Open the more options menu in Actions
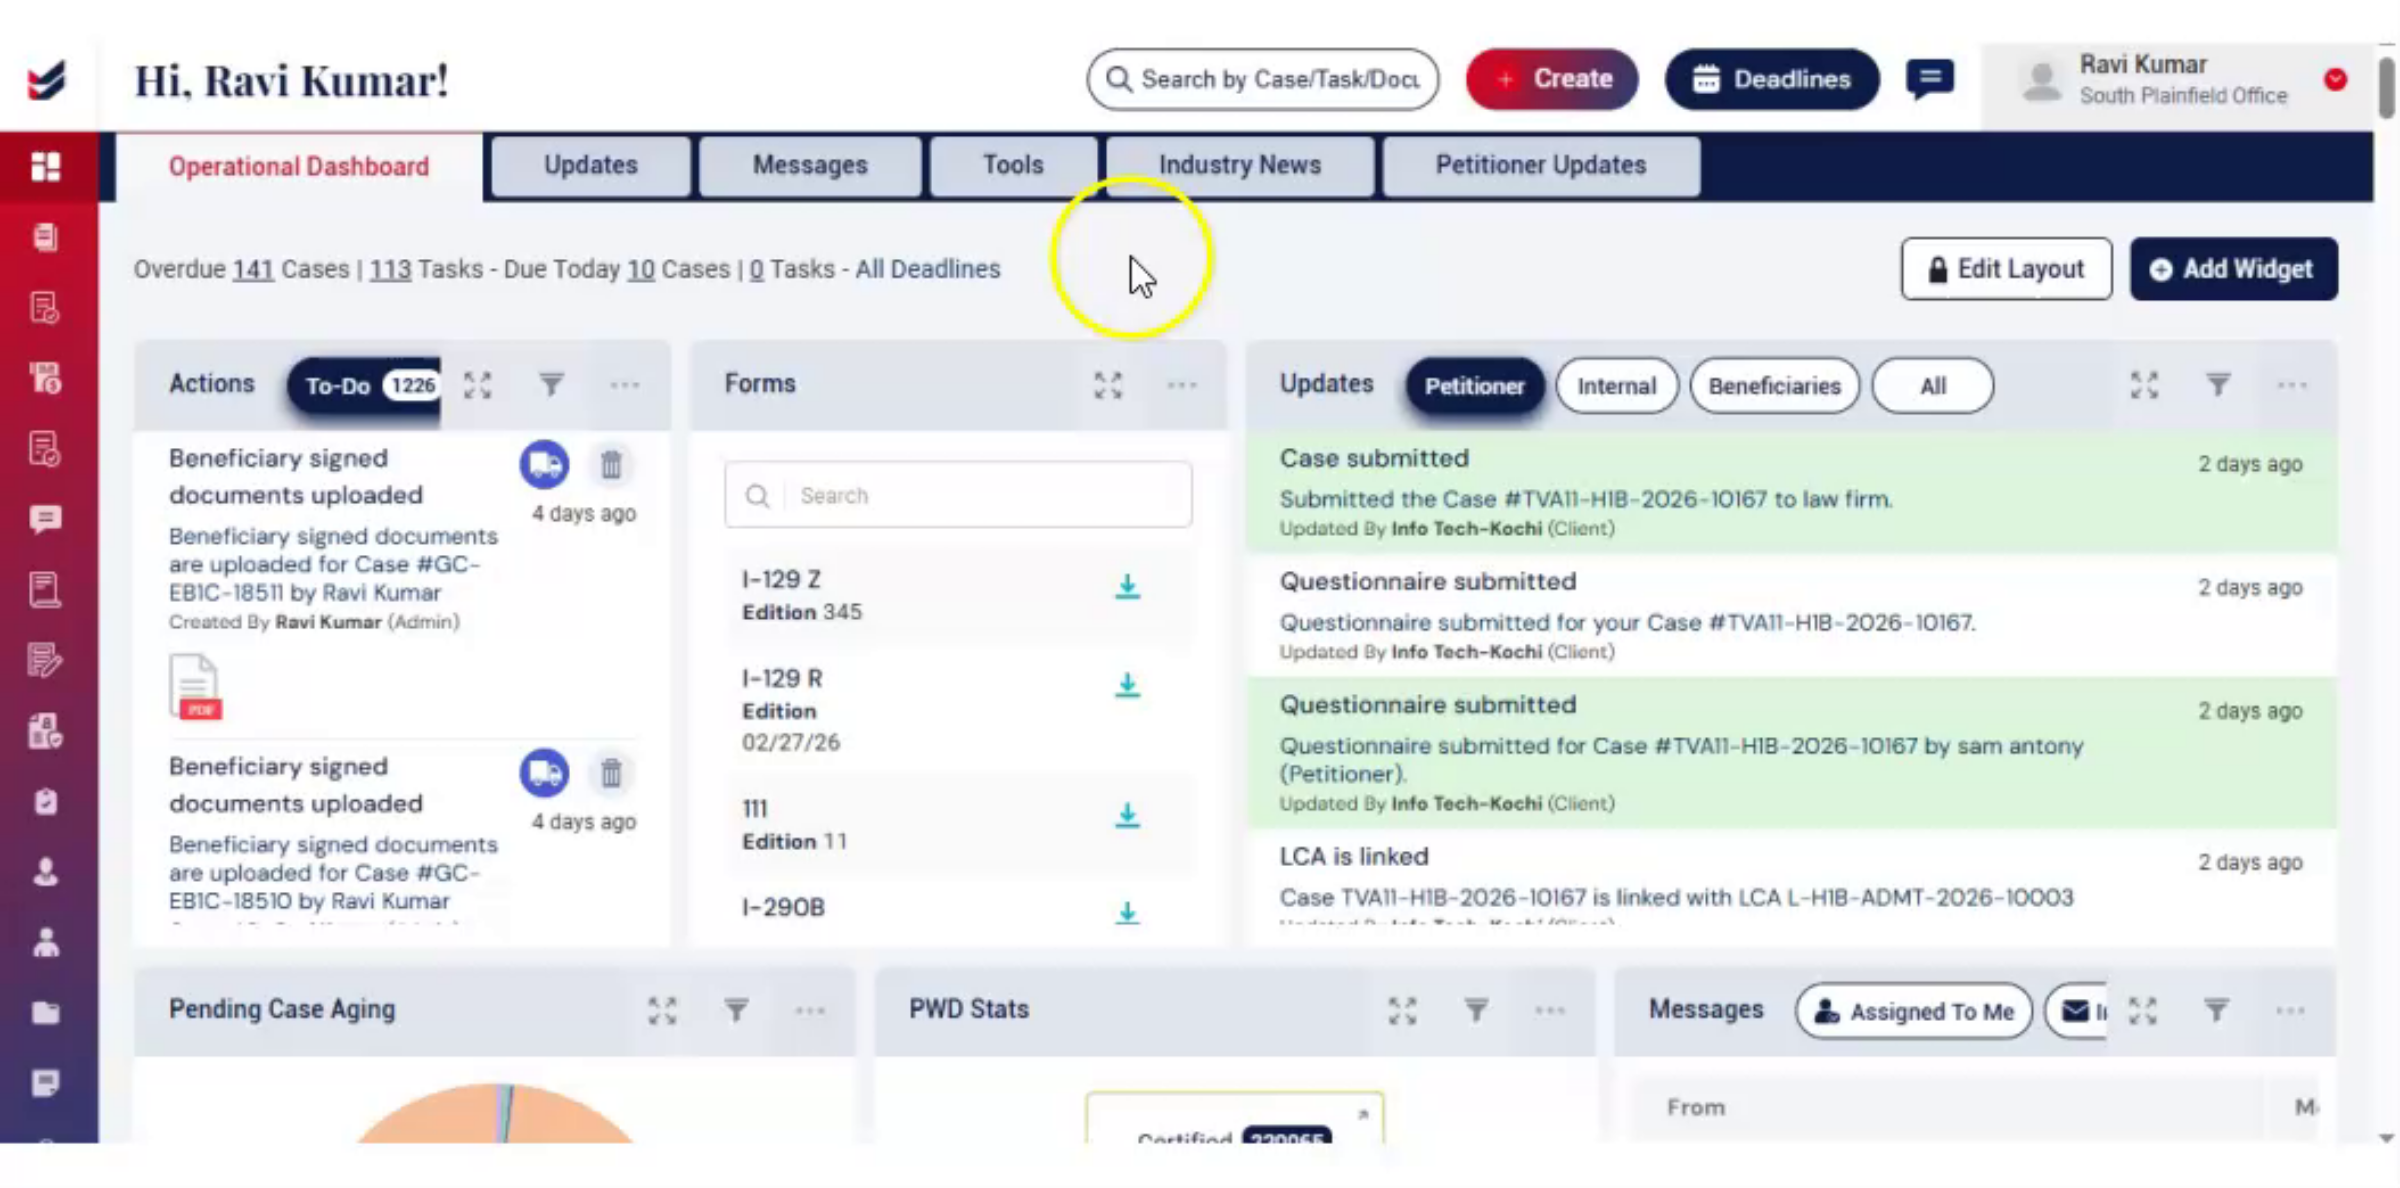Image resolution: width=2400 pixels, height=1188 pixels. (624, 385)
